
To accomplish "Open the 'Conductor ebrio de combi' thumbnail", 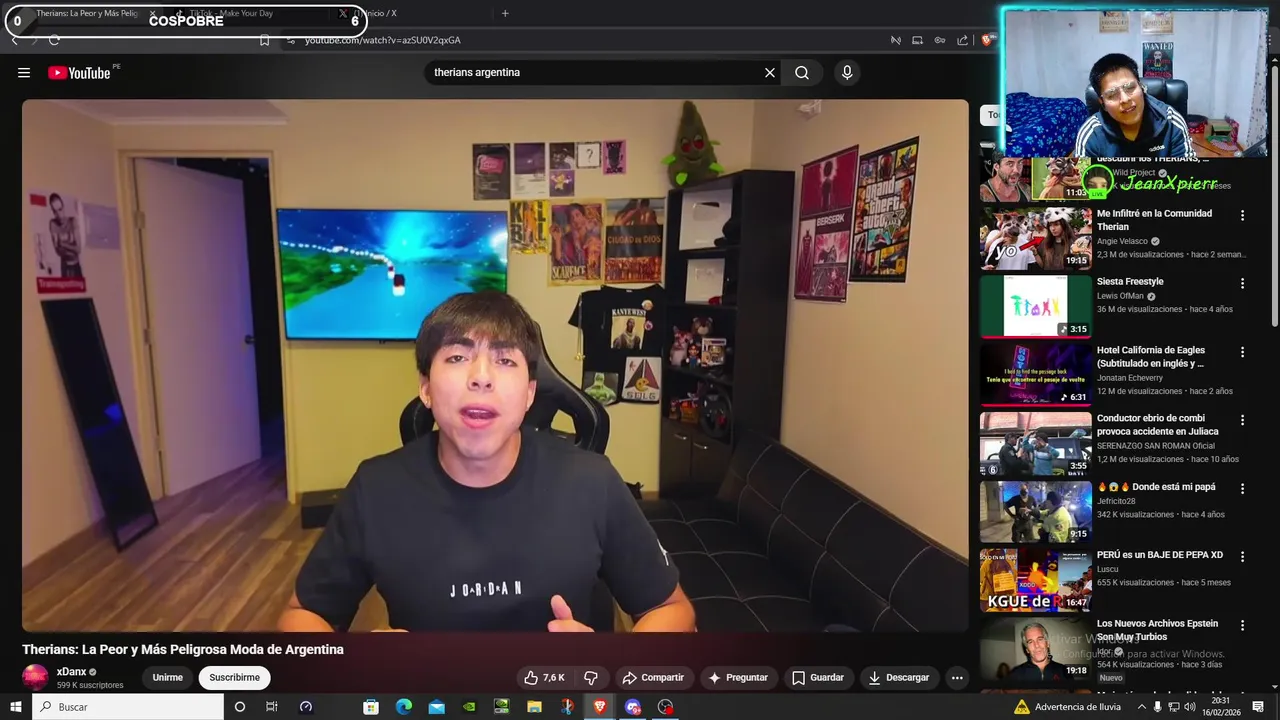I will (x=1036, y=443).
